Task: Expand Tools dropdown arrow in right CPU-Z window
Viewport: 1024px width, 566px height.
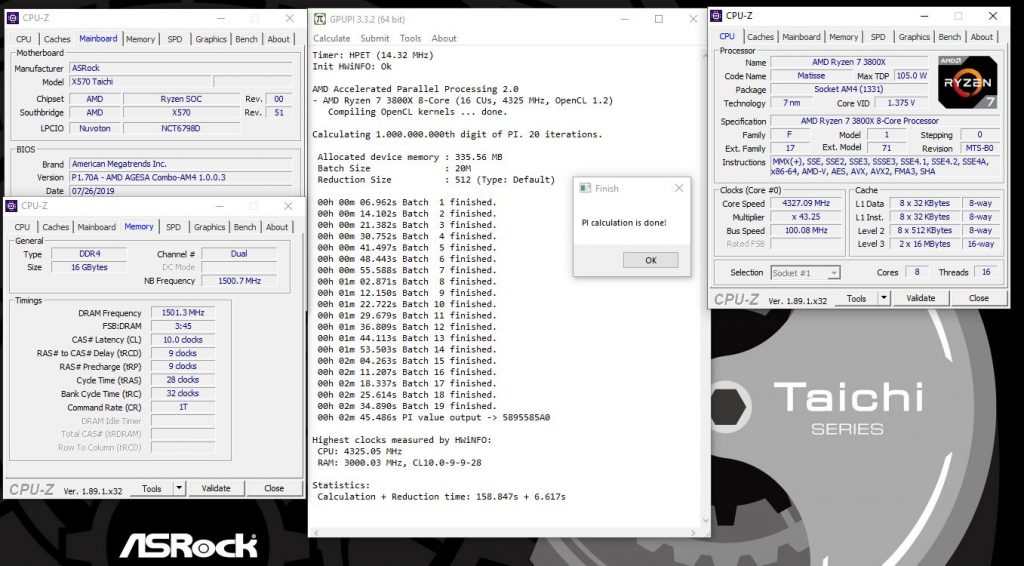Action: point(884,298)
